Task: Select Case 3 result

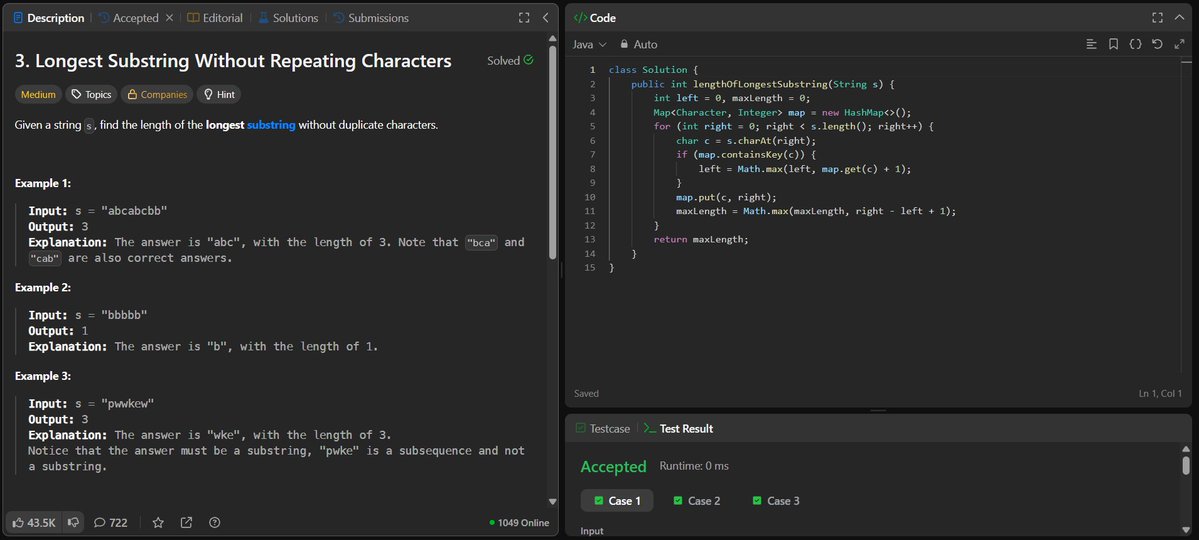Action: [775, 501]
